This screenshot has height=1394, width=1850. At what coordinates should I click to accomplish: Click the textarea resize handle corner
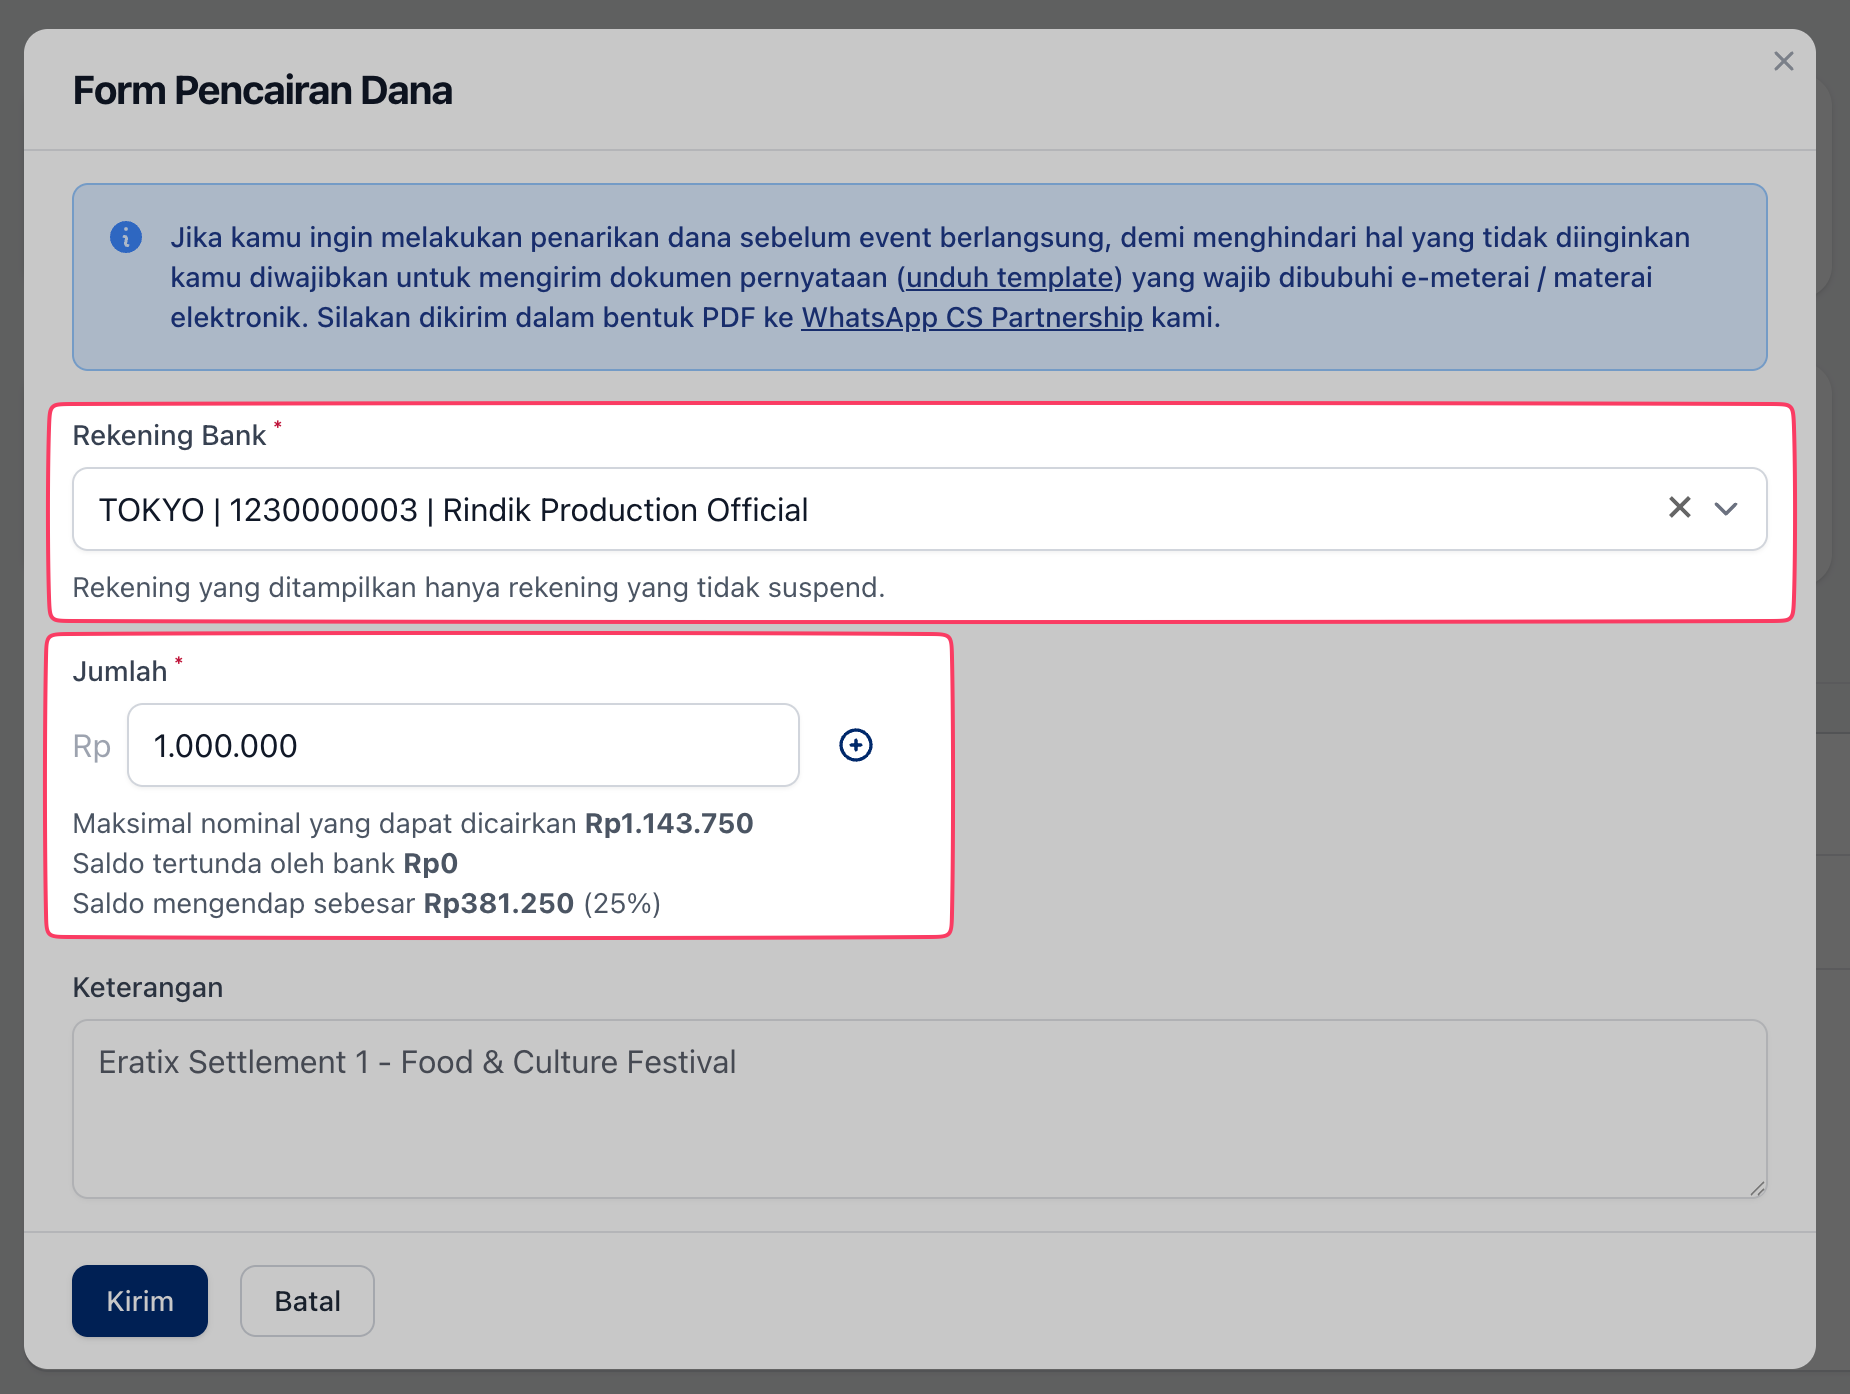point(1757,1188)
